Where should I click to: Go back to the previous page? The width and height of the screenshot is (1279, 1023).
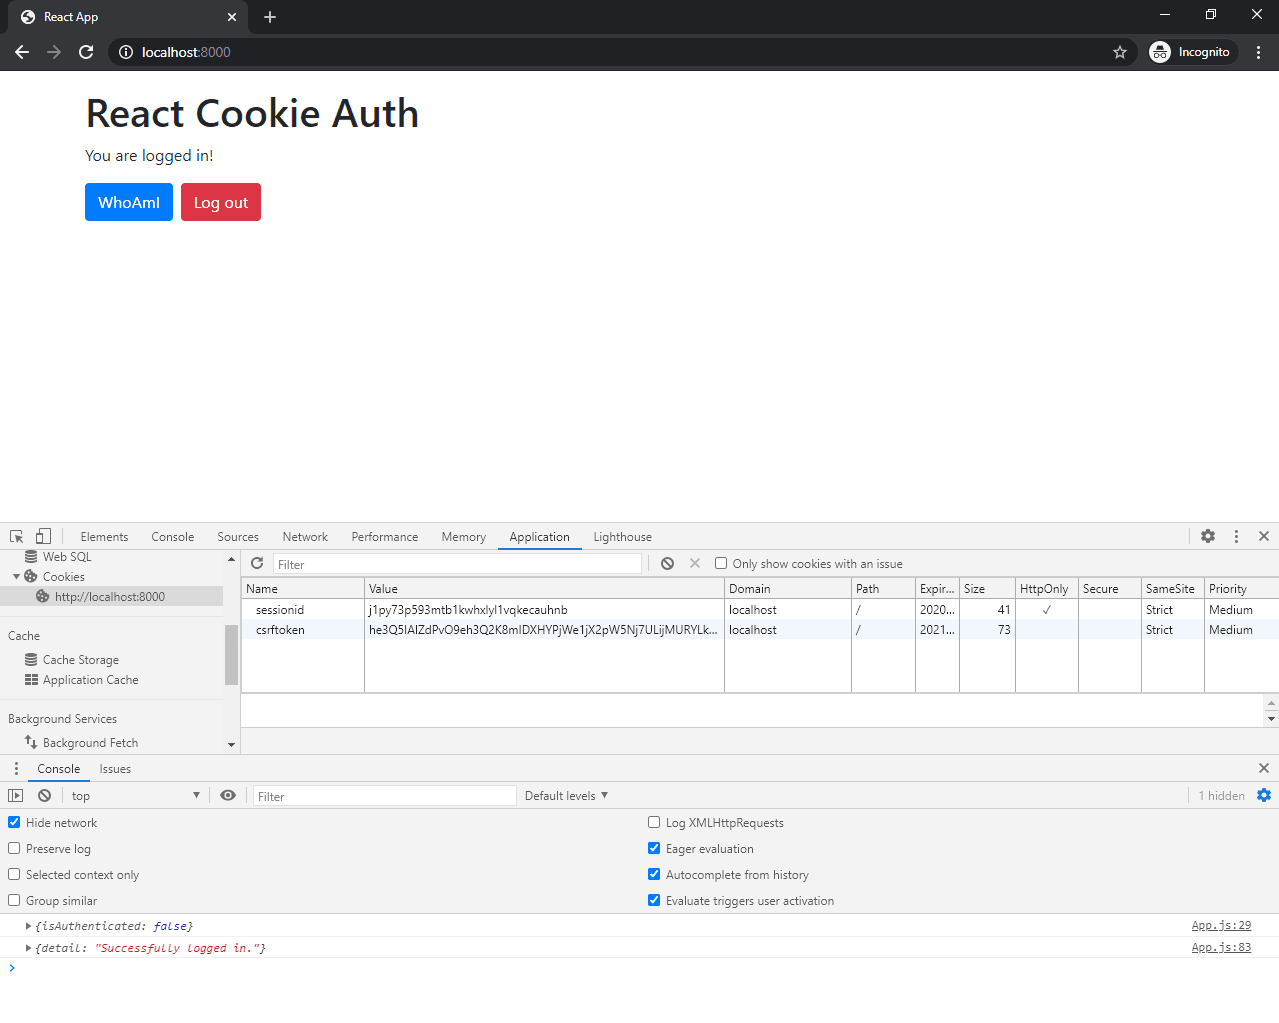[x=22, y=52]
